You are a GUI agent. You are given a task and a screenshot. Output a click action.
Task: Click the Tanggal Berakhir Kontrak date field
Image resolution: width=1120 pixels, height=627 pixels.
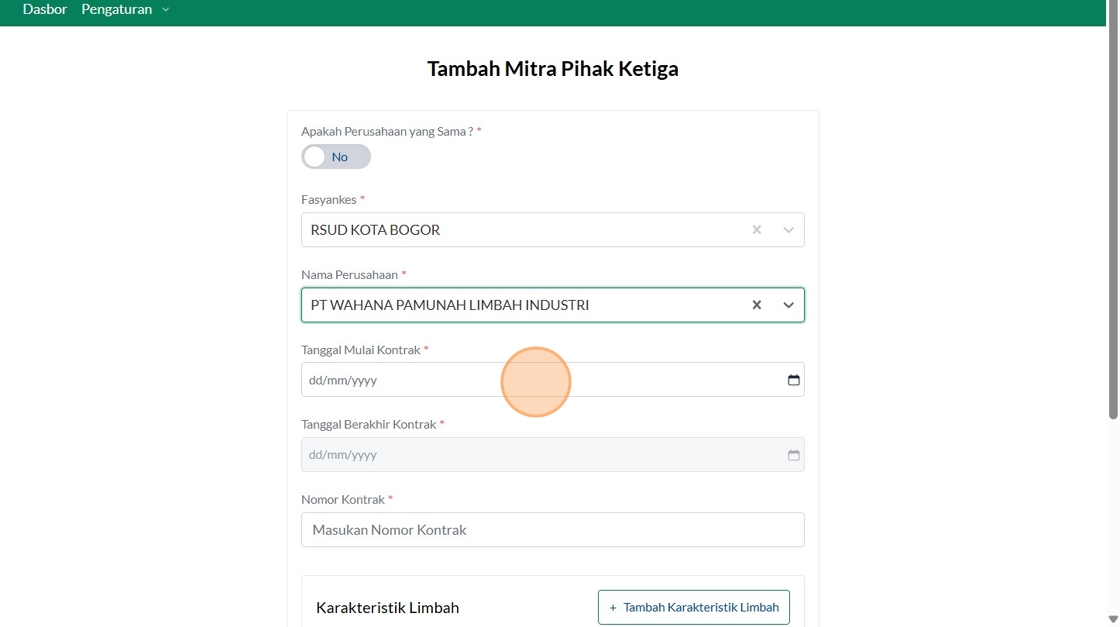pyautogui.click(x=553, y=455)
